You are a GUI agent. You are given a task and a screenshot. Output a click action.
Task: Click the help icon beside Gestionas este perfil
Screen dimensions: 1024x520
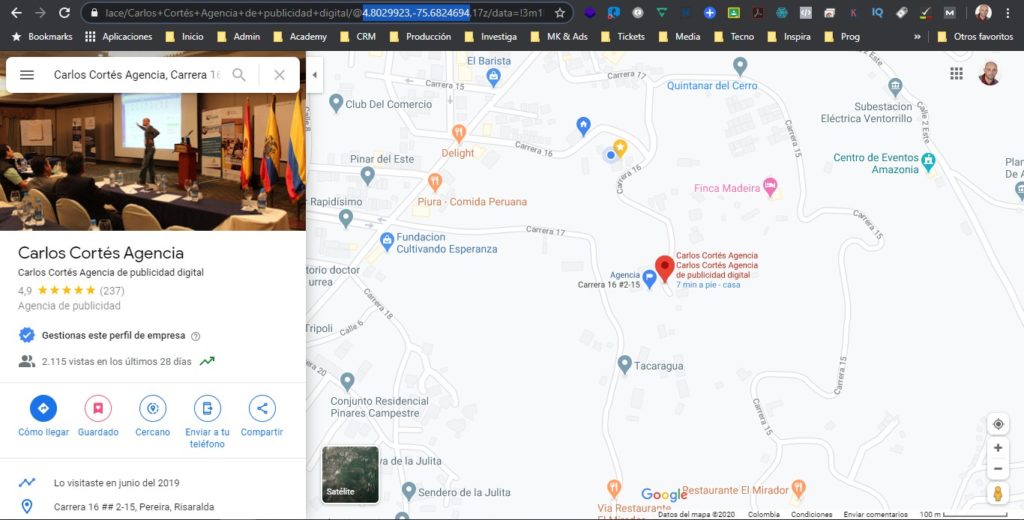(195, 336)
